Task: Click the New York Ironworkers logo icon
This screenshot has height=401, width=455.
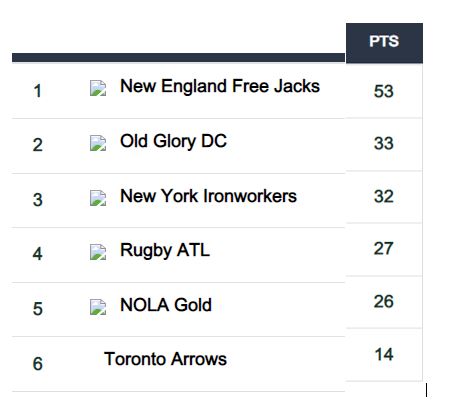Action: pyautogui.click(x=98, y=198)
